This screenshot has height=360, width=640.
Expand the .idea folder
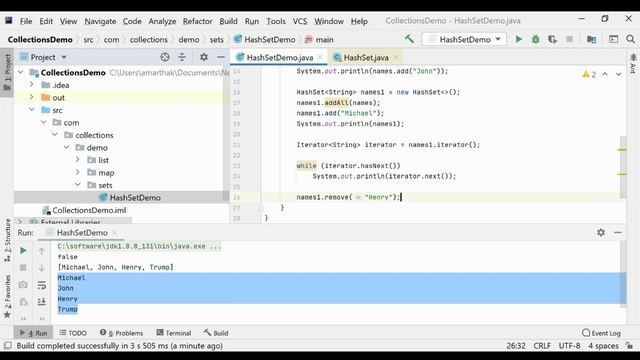pyautogui.click(x=32, y=85)
